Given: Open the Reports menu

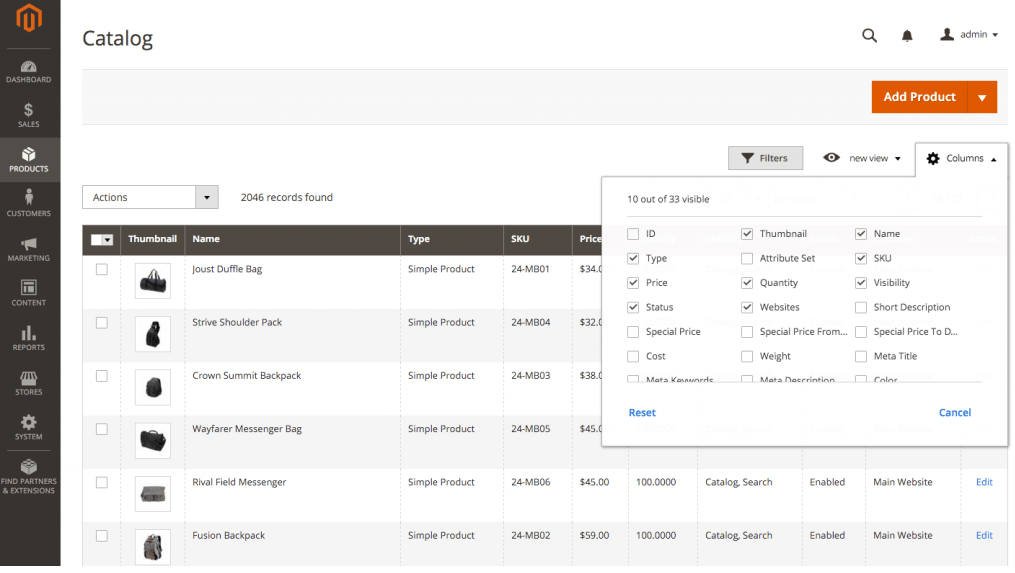Looking at the screenshot, I should pyautogui.click(x=28, y=338).
